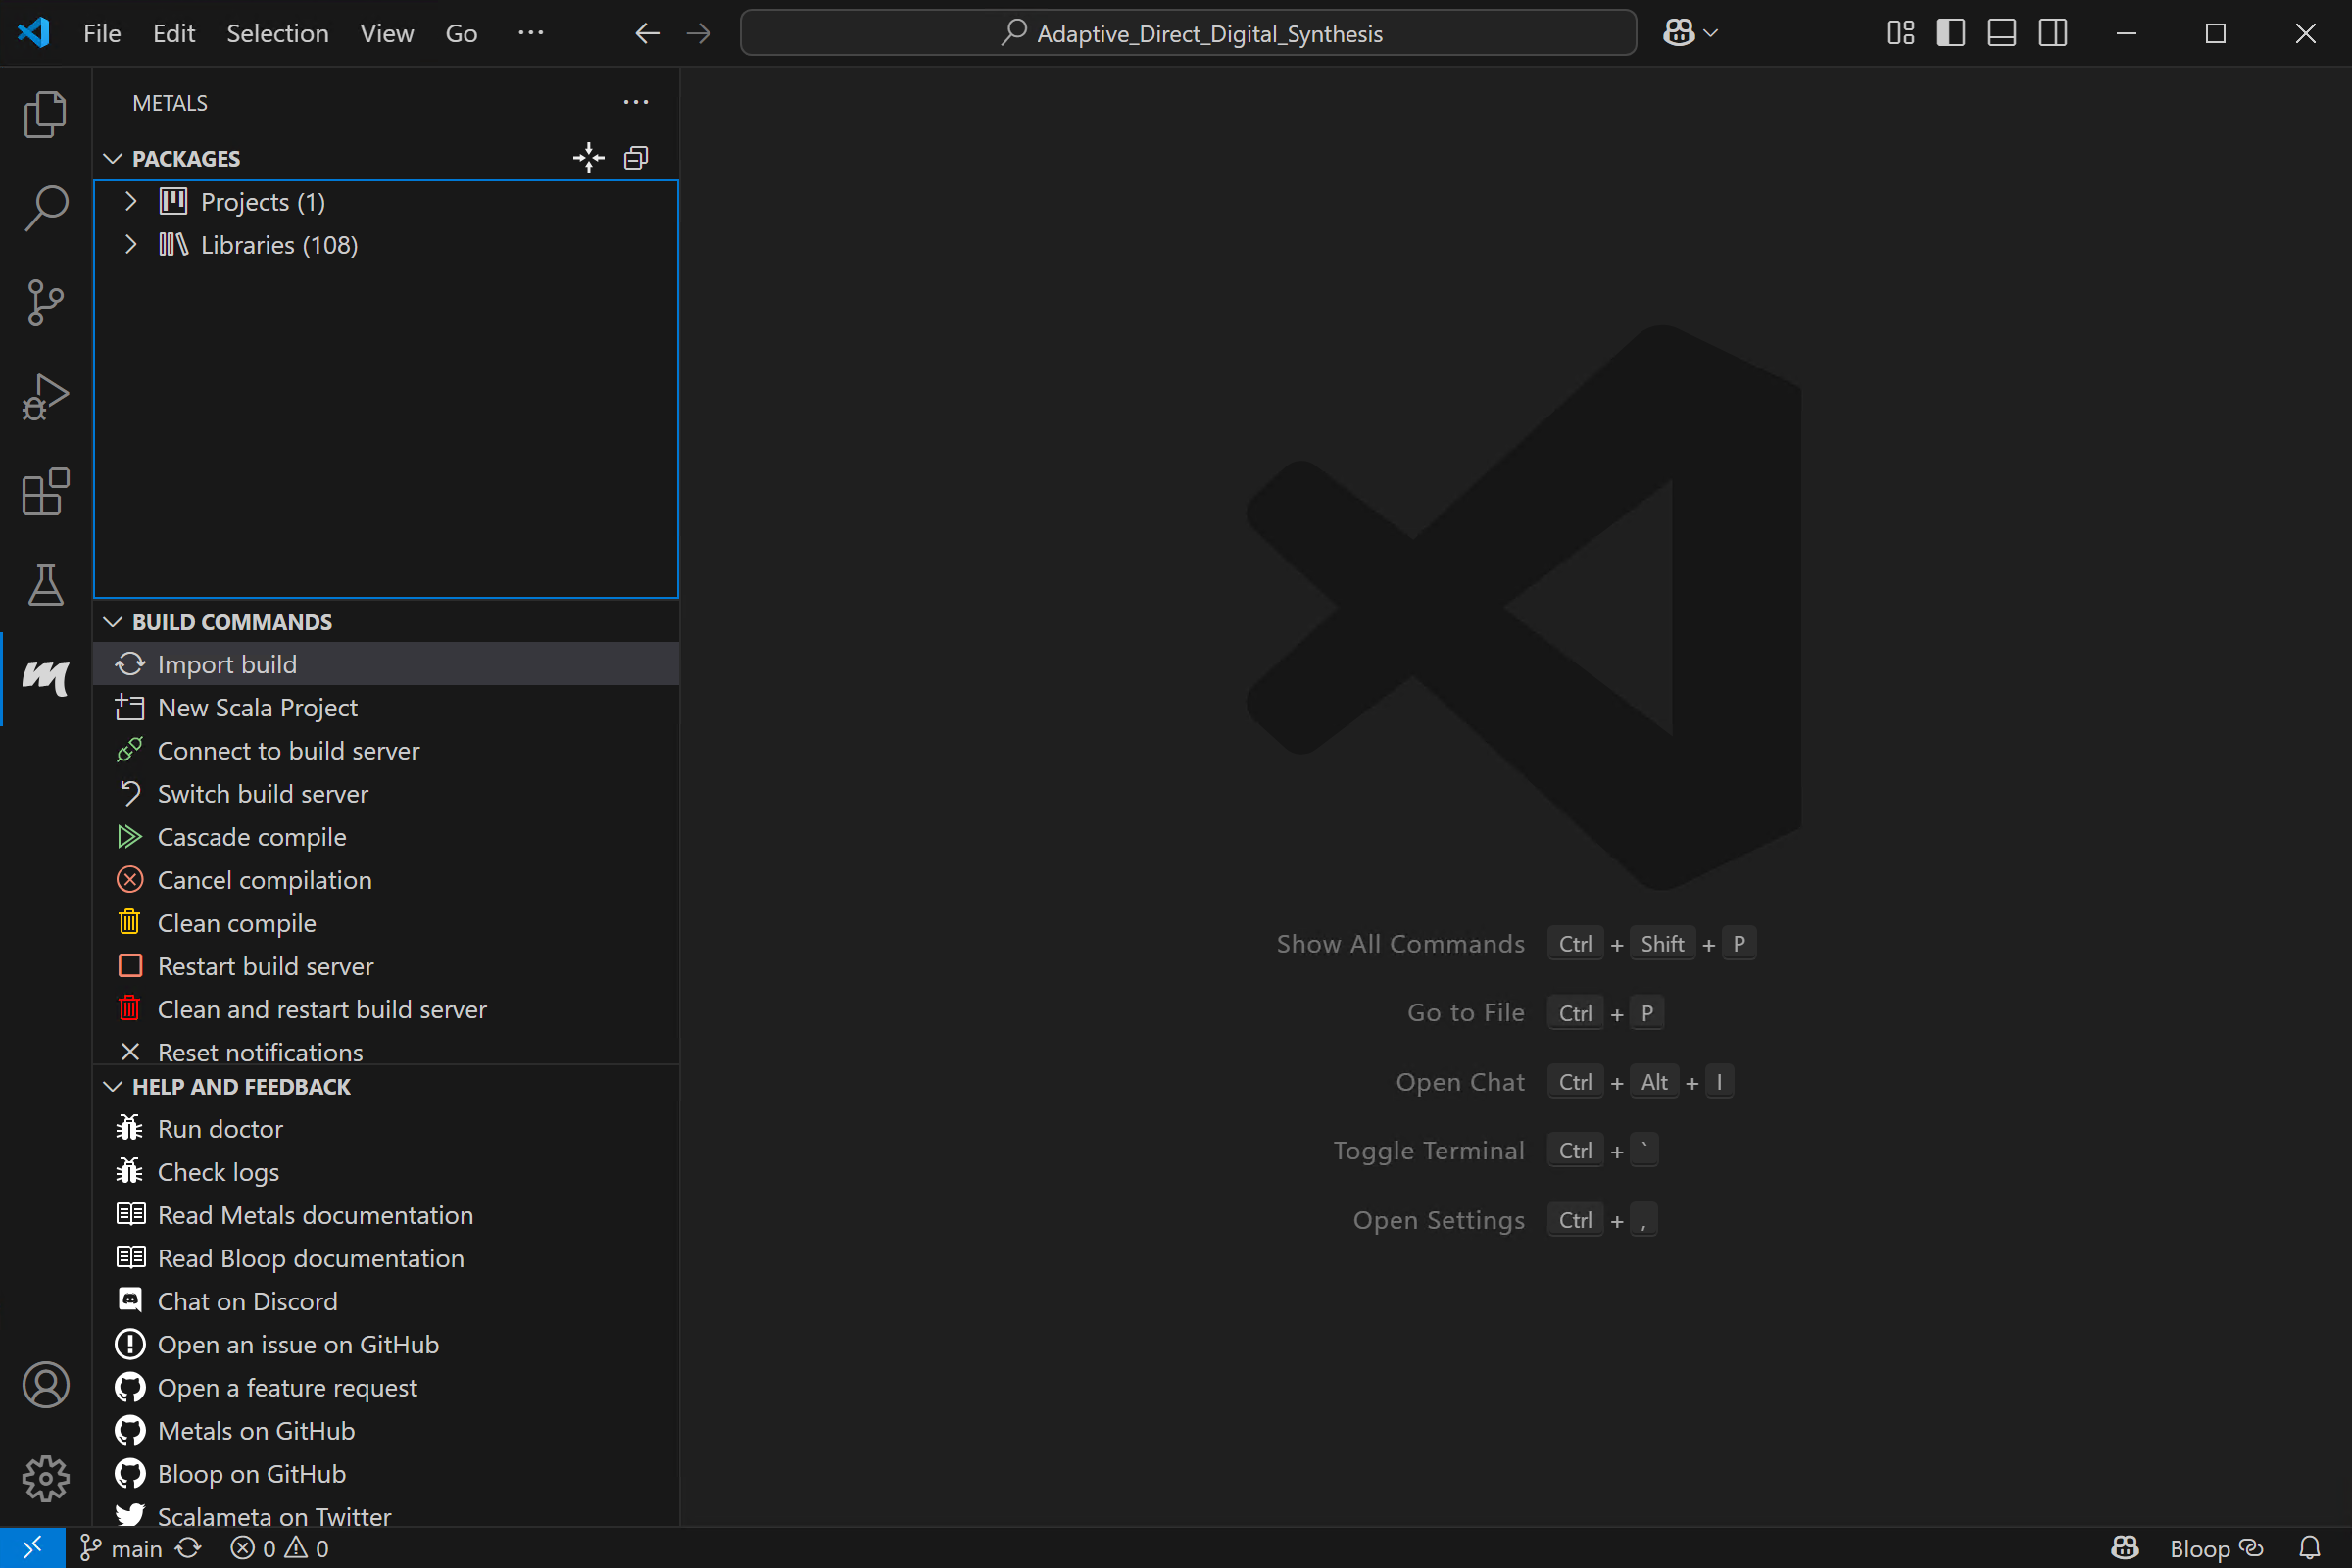Go back with the left arrow

[647, 33]
